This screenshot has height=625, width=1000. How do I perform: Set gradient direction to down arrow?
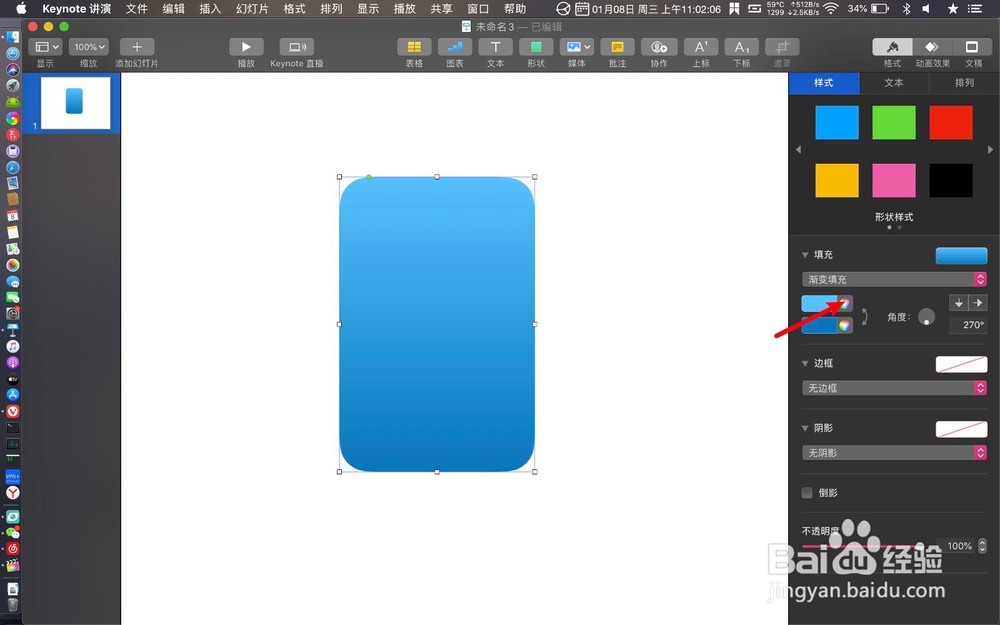[x=959, y=303]
